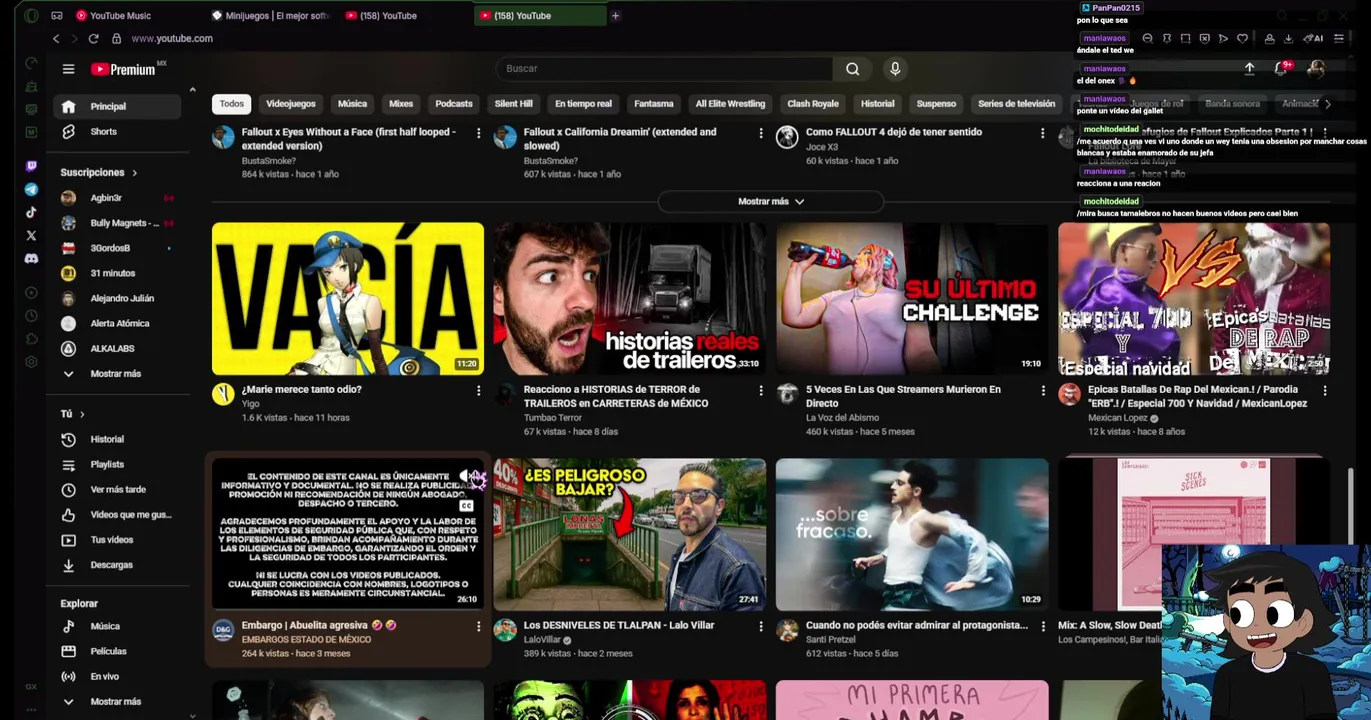Open the Opera GX menu logo
The height and width of the screenshot is (720, 1371).
click(x=31, y=16)
